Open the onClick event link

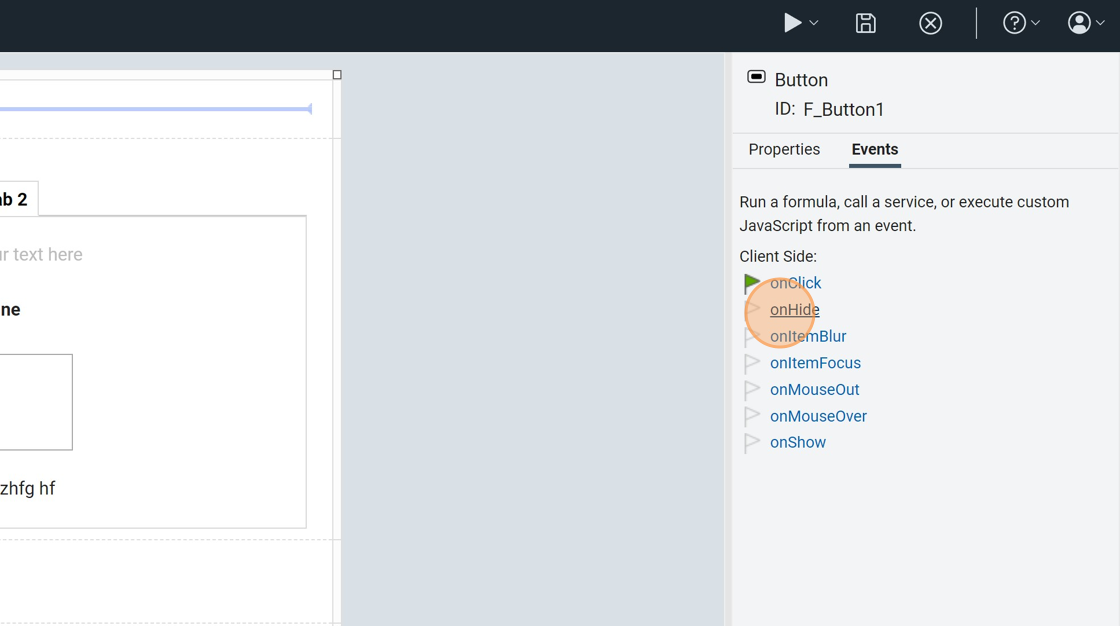795,283
